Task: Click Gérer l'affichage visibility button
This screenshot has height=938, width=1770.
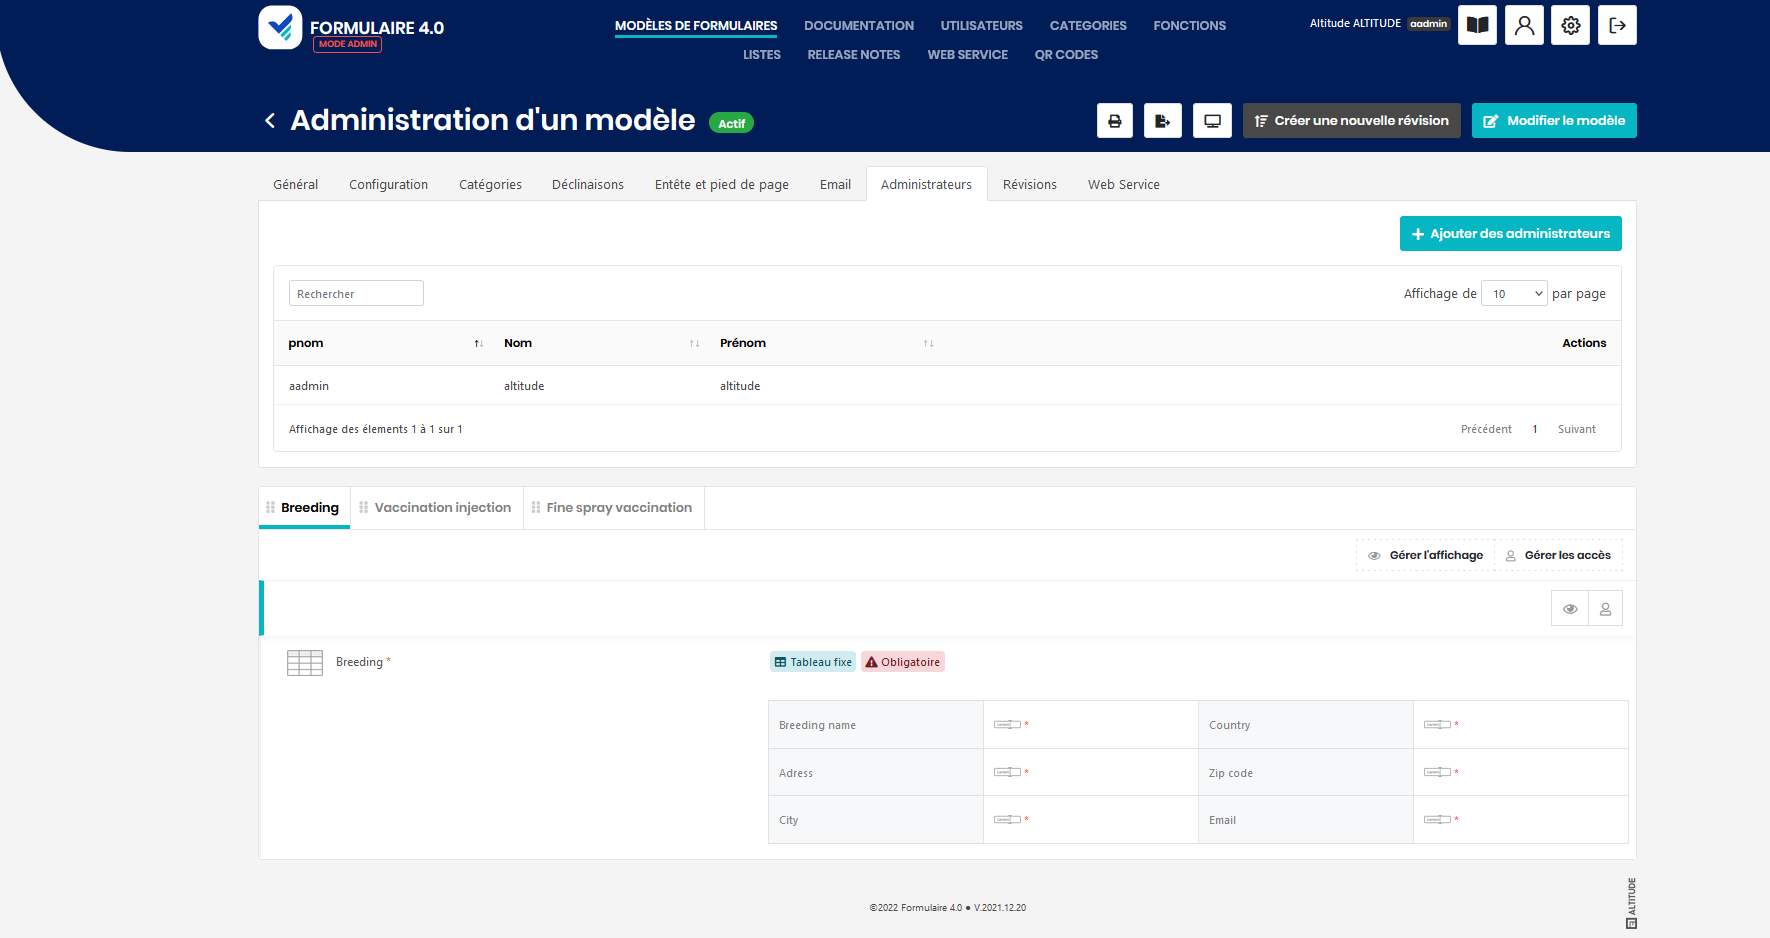Action: 1426,555
